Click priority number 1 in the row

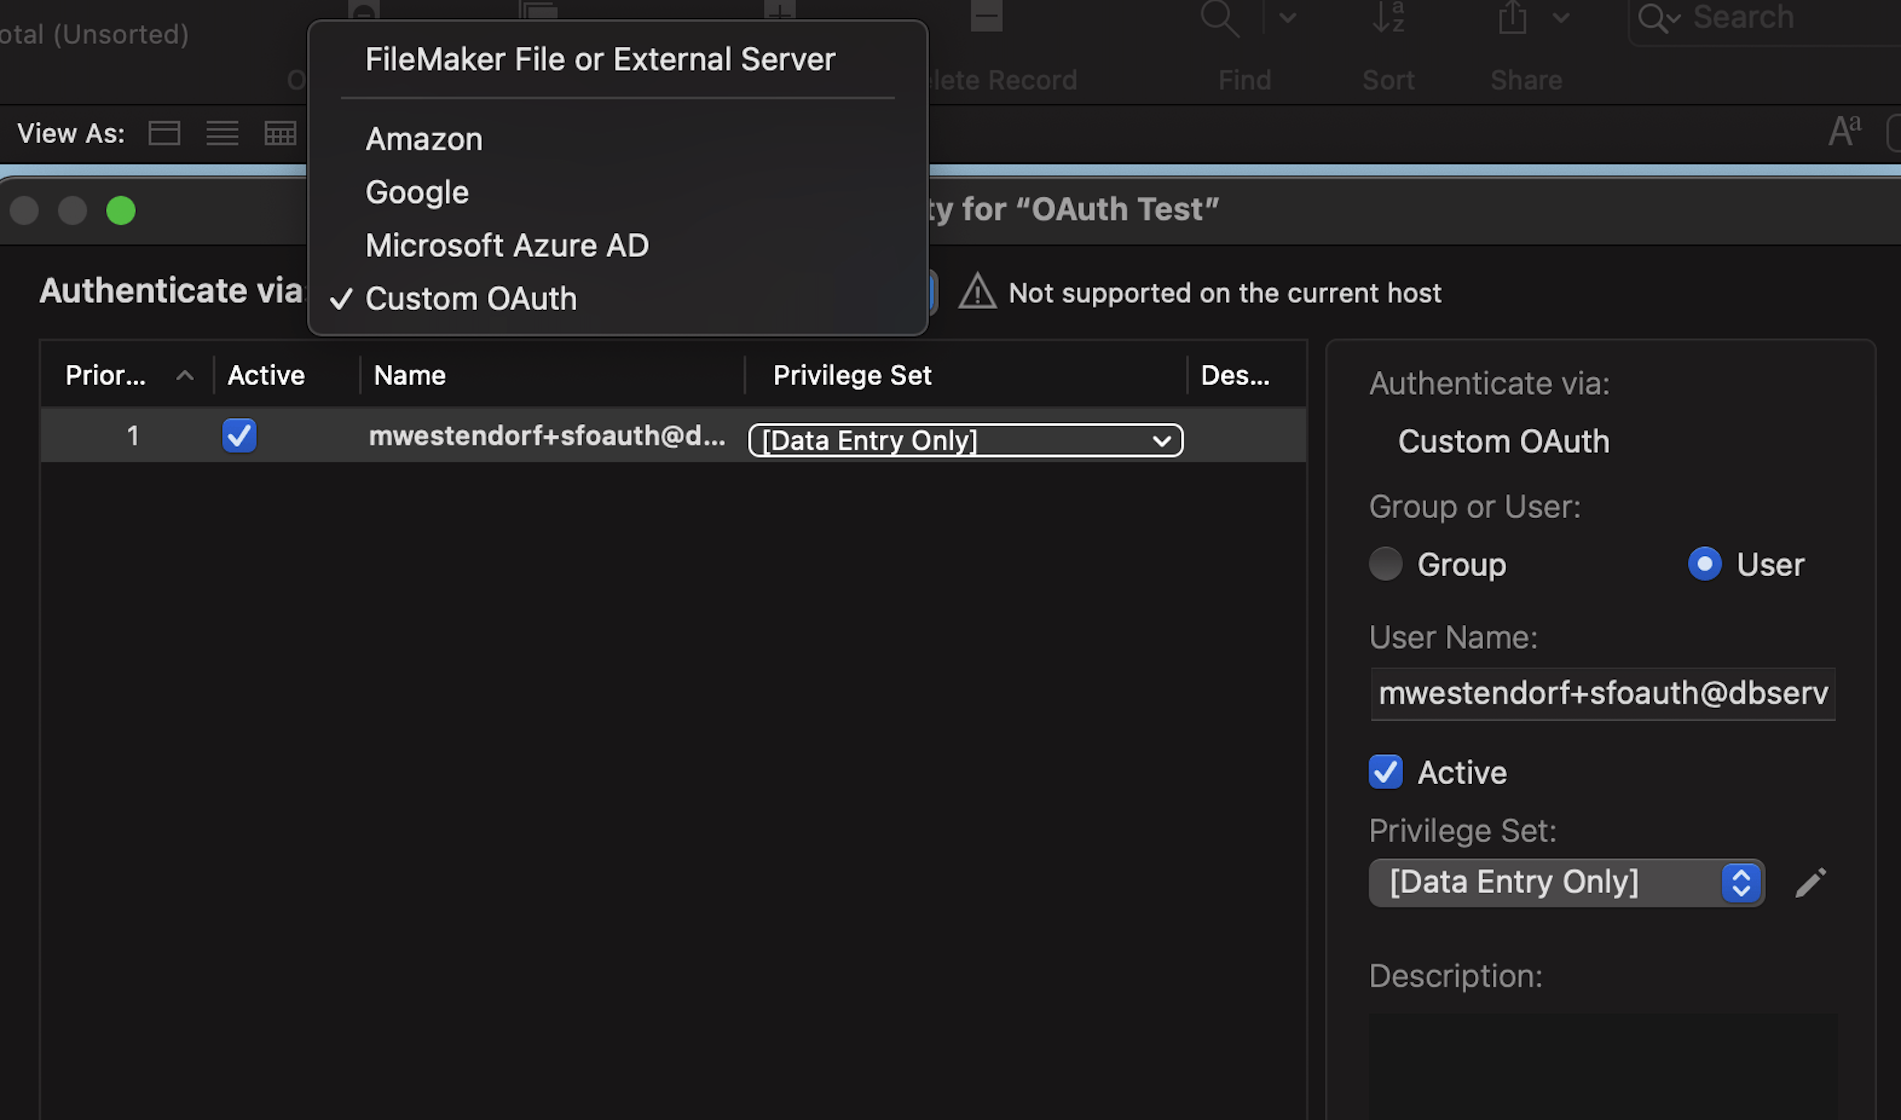point(132,436)
